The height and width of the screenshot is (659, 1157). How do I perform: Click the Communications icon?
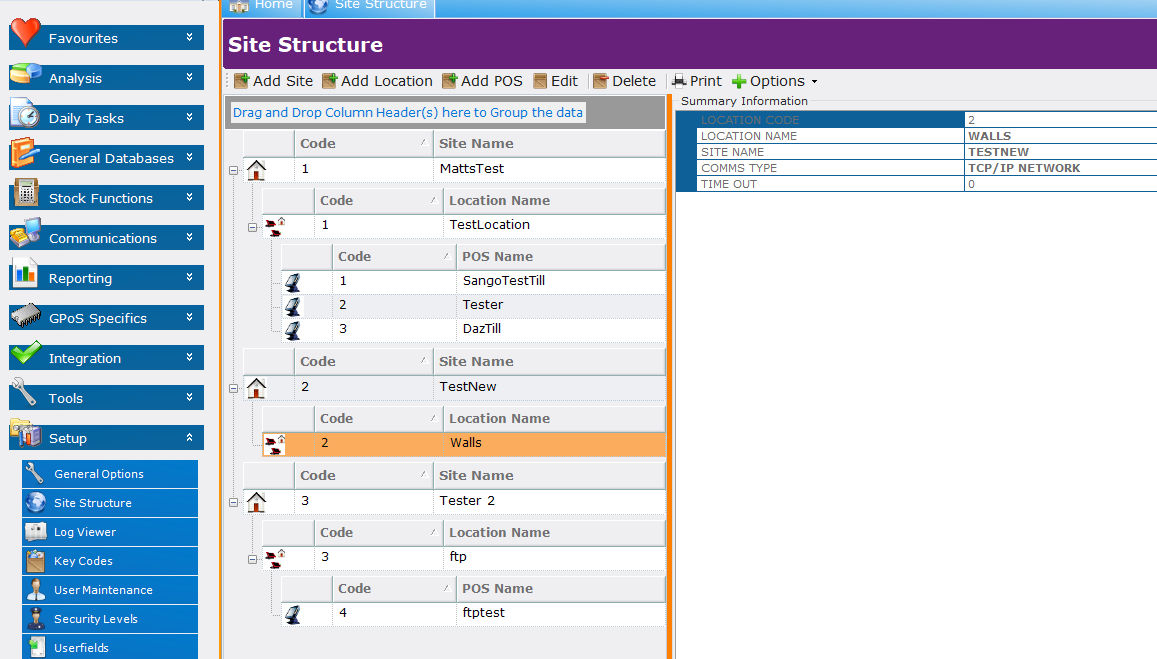pyautogui.click(x=25, y=232)
